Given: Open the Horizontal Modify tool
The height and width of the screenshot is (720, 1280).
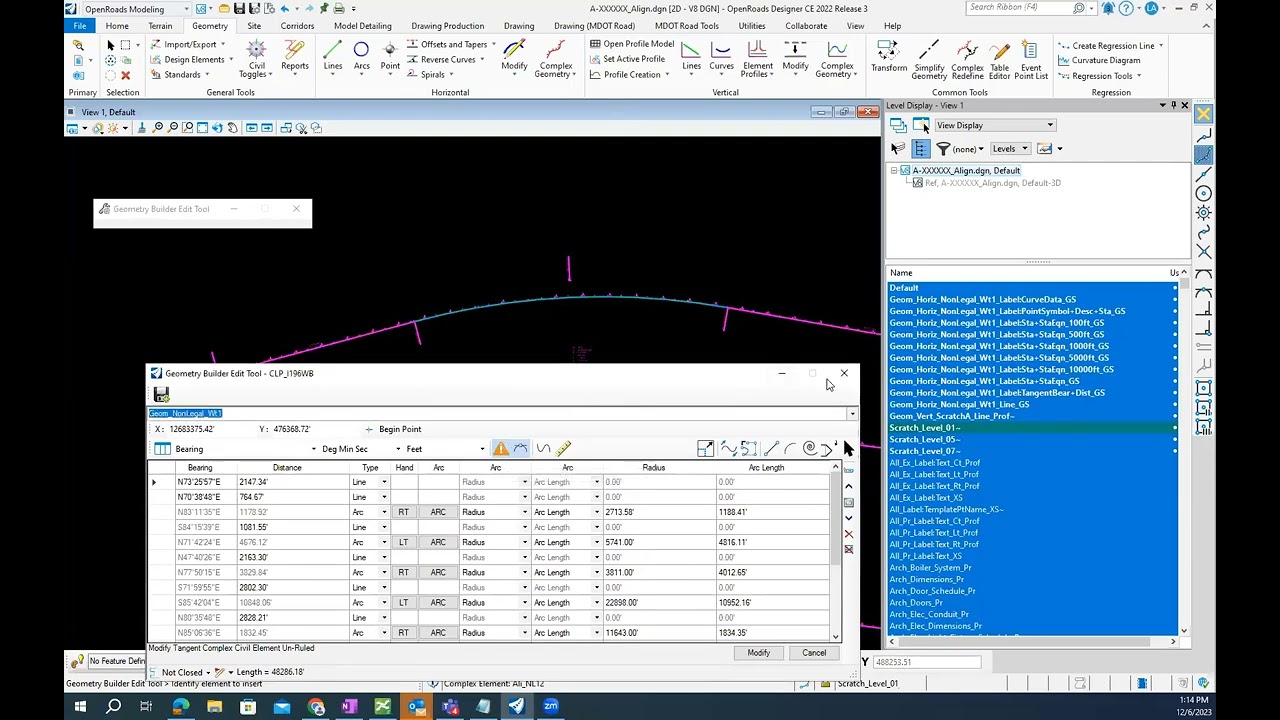Looking at the screenshot, I should click(x=514, y=55).
